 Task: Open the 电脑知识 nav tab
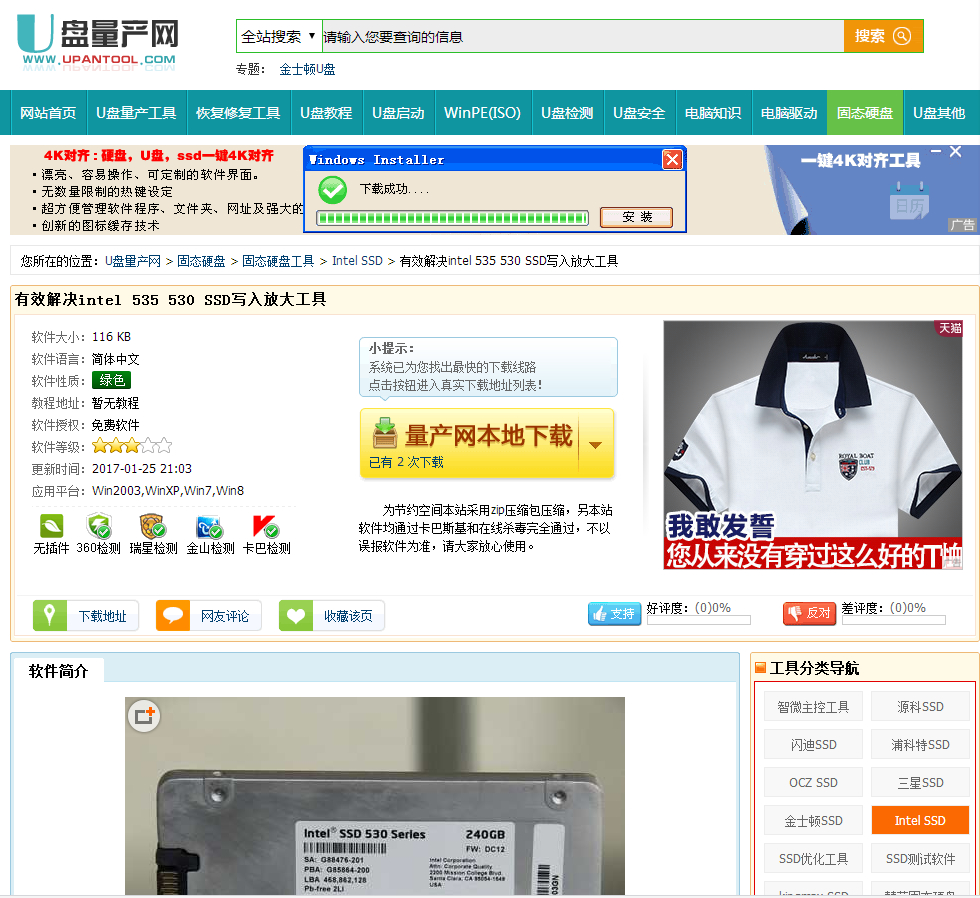coord(713,113)
